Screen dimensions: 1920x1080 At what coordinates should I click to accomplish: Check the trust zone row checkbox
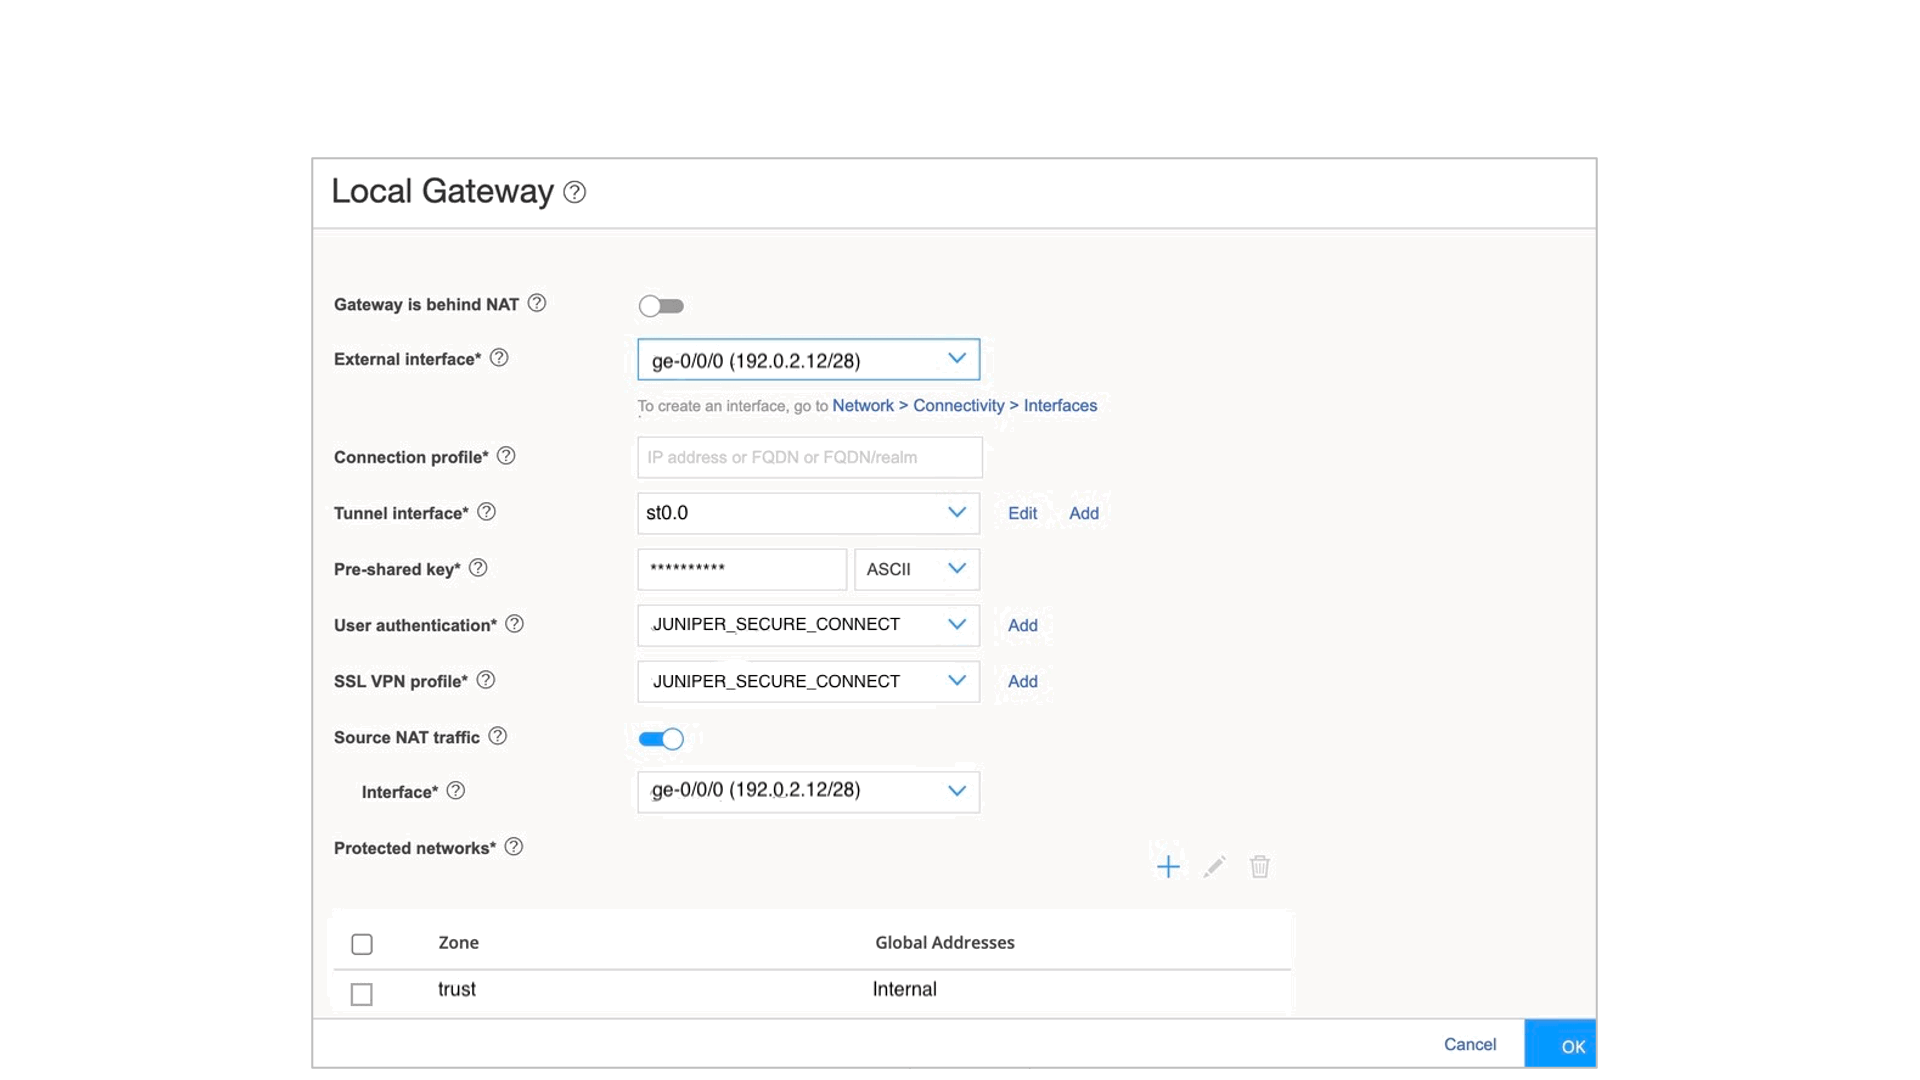click(x=362, y=994)
